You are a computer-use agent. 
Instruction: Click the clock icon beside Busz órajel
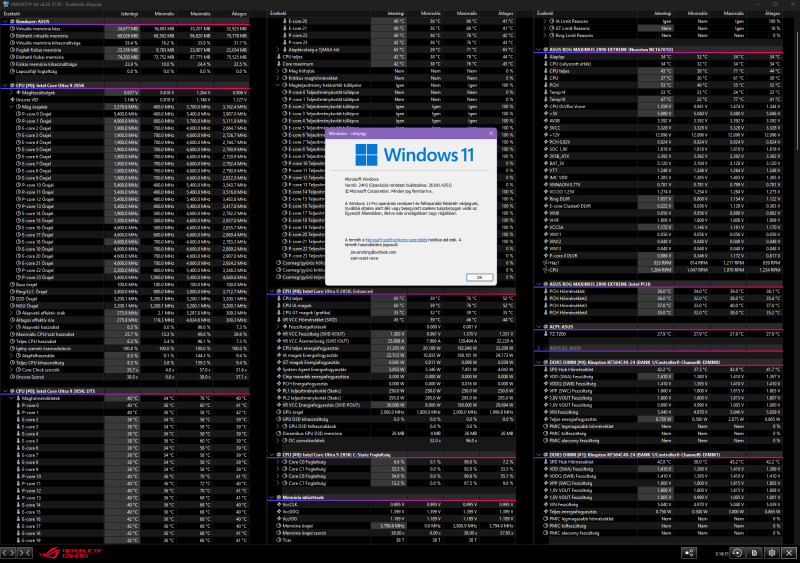[12, 284]
